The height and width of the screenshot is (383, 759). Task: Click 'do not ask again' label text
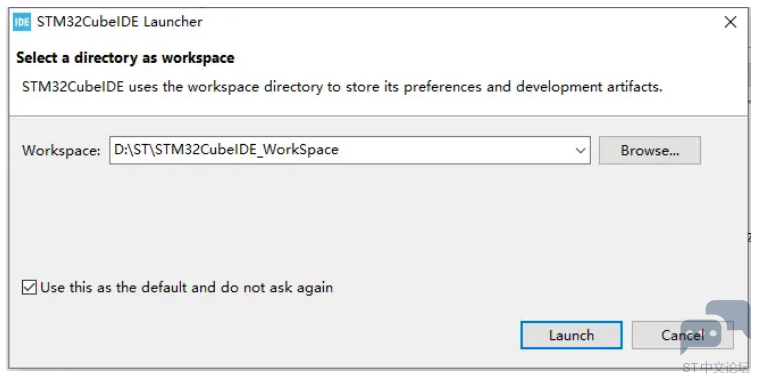click(x=277, y=288)
